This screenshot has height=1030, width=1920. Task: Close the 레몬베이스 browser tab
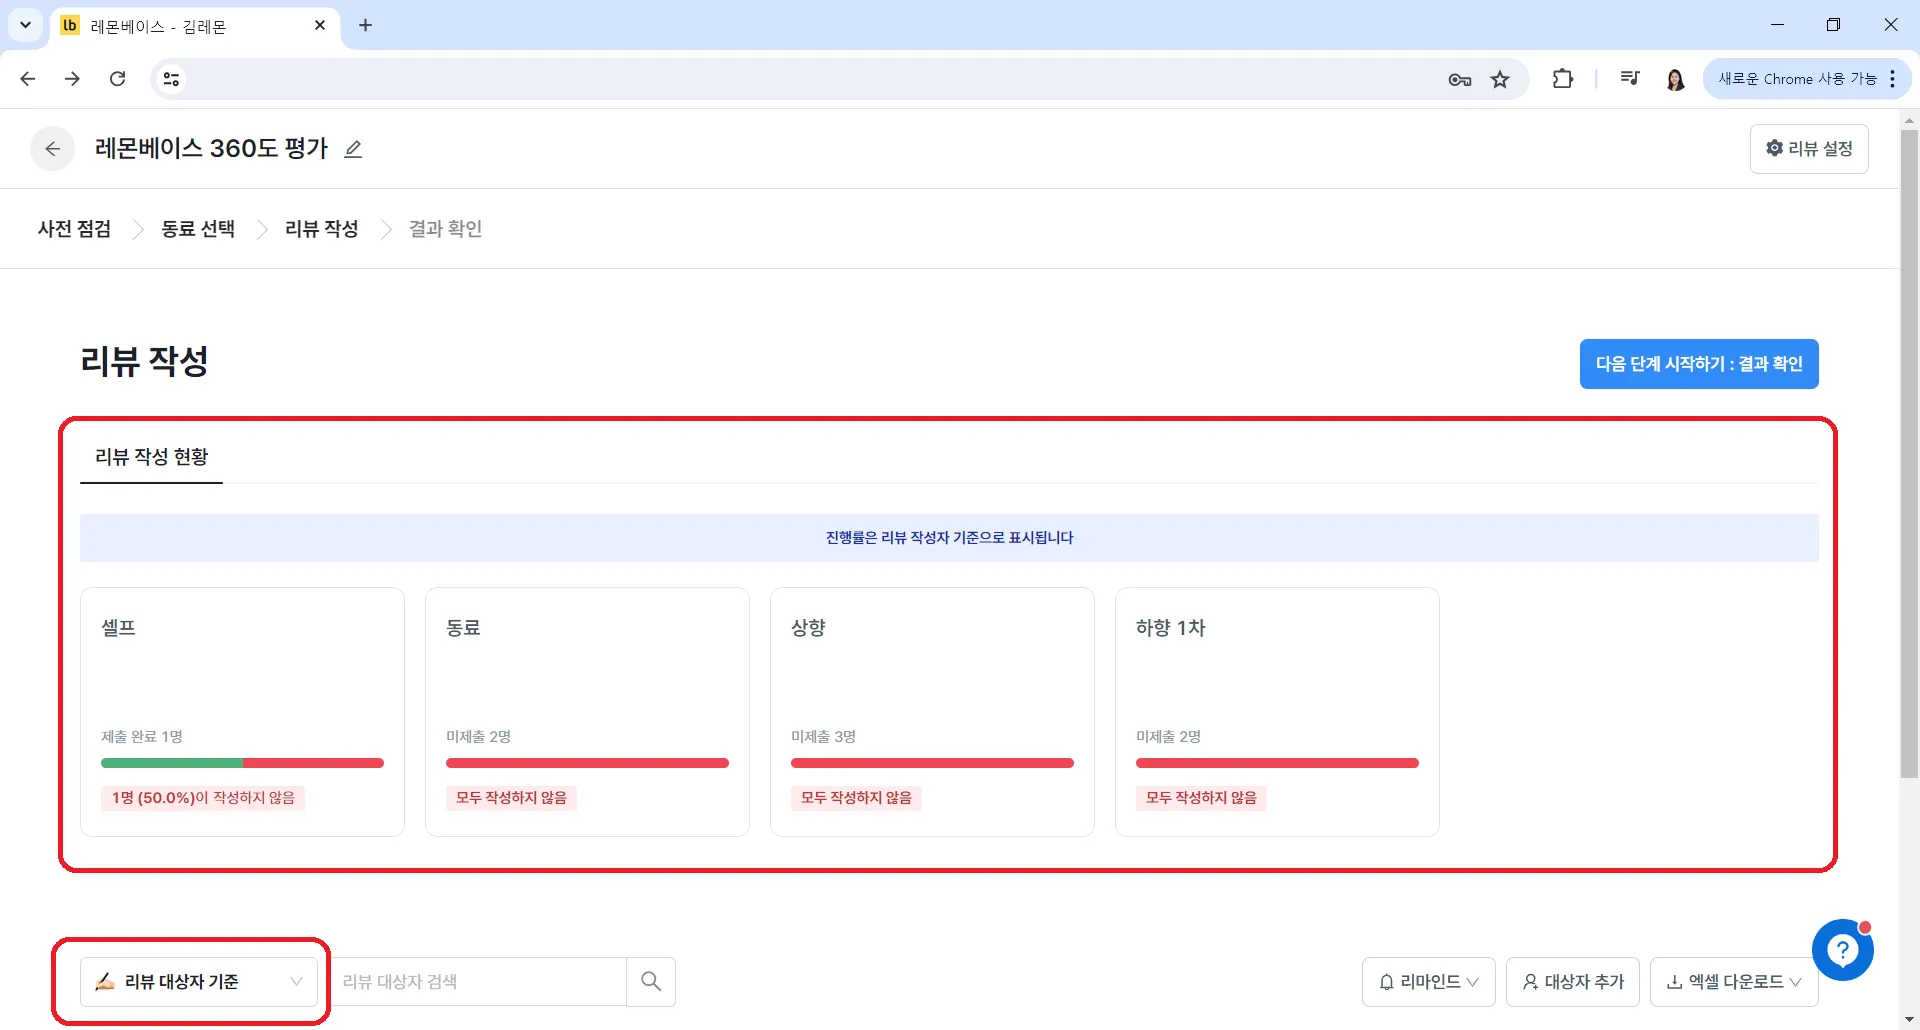320,25
